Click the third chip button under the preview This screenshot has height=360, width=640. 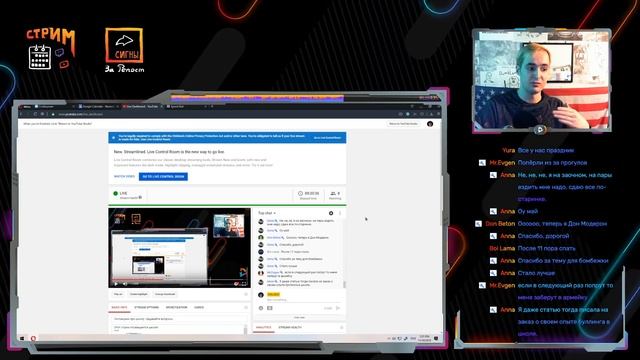[x=165, y=294]
